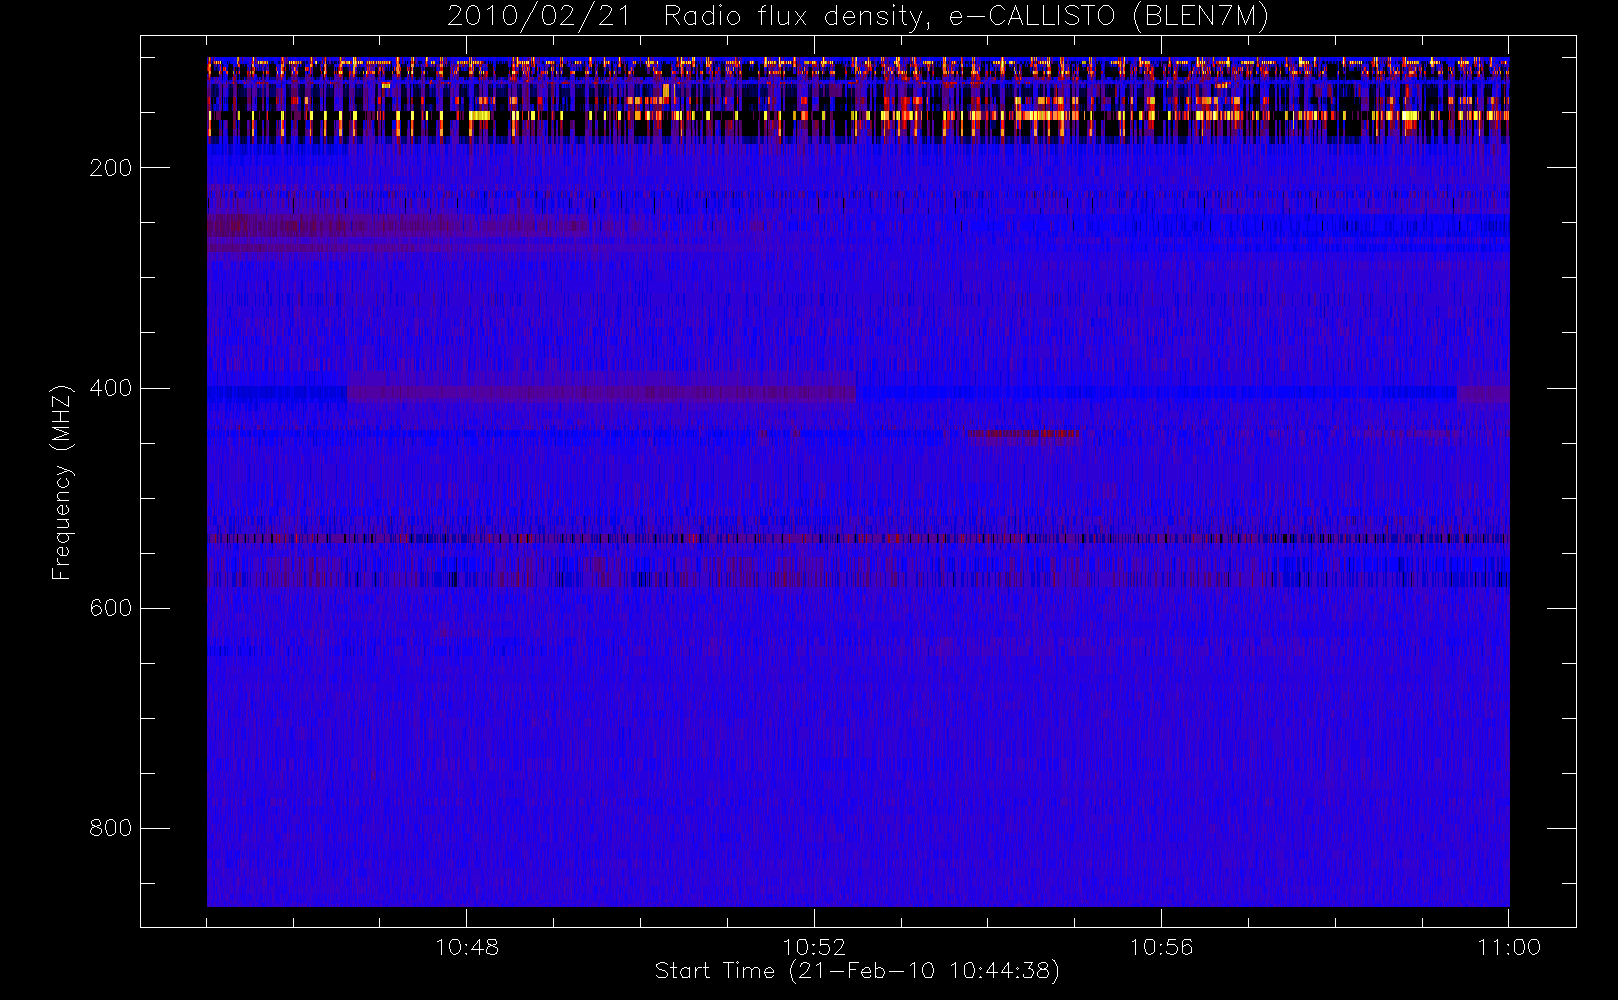Click the 11:00 time tick label

tap(1508, 947)
